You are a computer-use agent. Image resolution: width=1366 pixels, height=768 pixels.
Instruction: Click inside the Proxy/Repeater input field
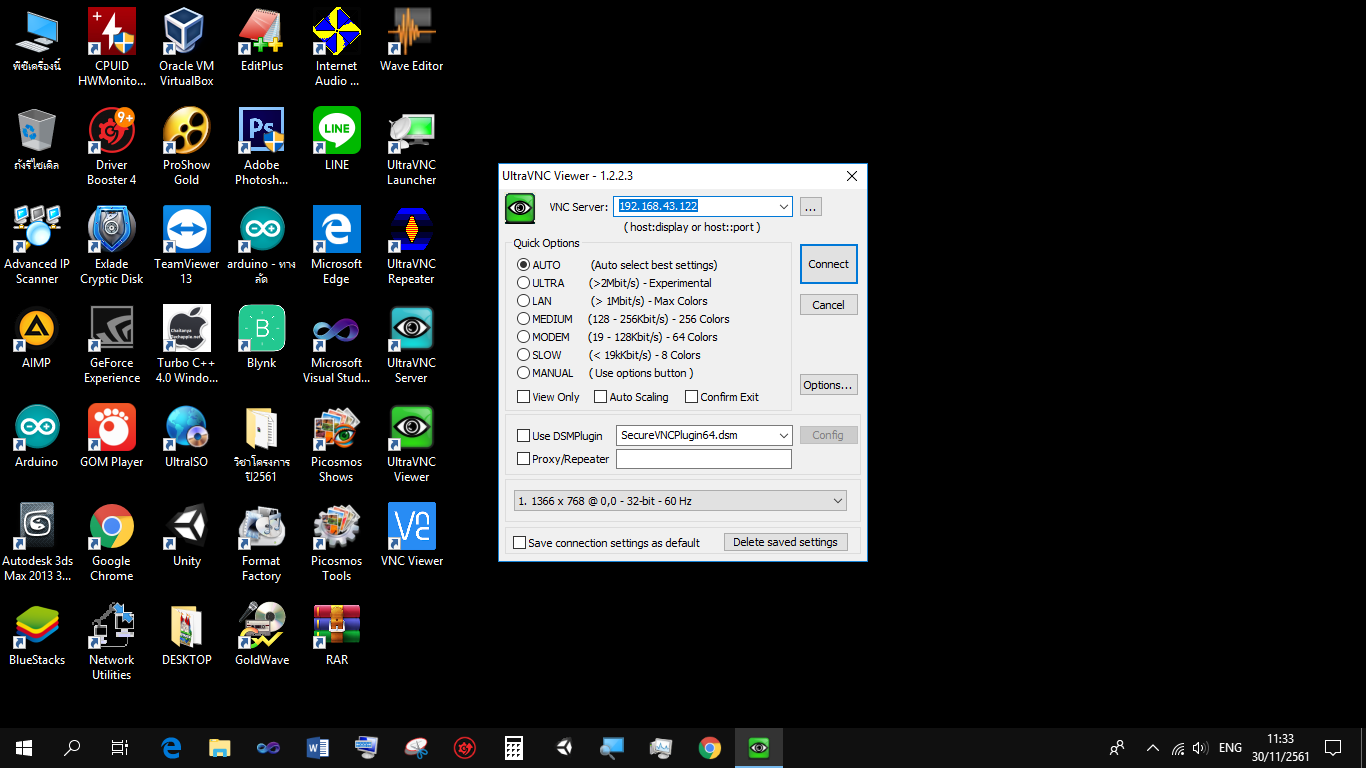tap(703, 458)
